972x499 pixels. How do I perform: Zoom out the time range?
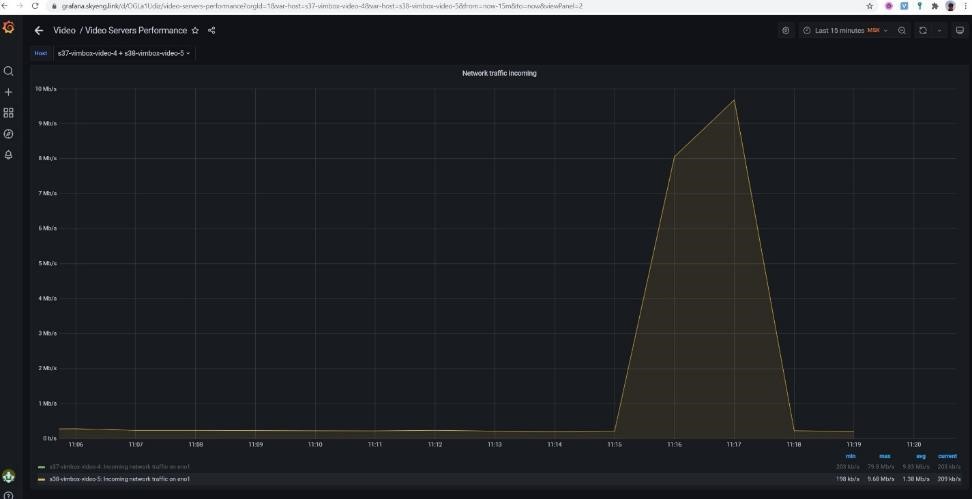click(902, 30)
